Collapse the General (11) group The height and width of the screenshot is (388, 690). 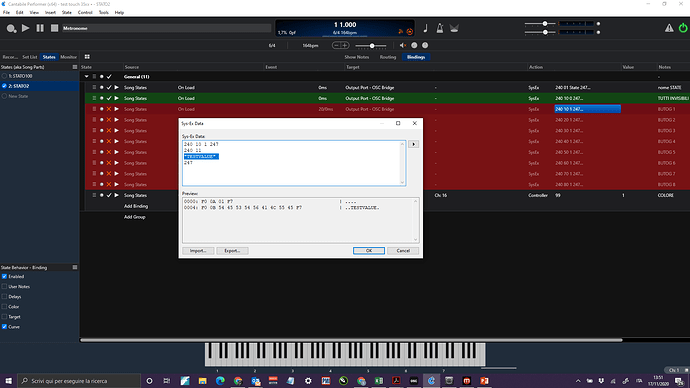(x=87, y=77)
